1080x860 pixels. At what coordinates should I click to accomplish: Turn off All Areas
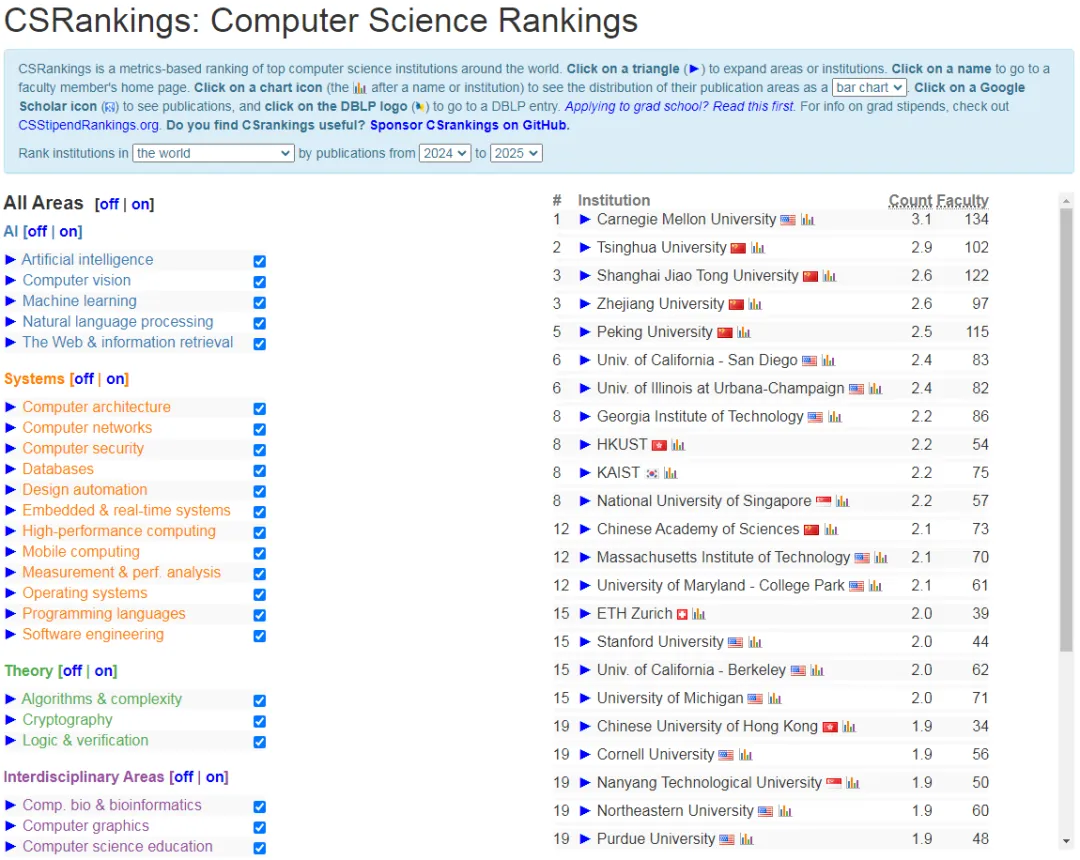pos(110,204)
